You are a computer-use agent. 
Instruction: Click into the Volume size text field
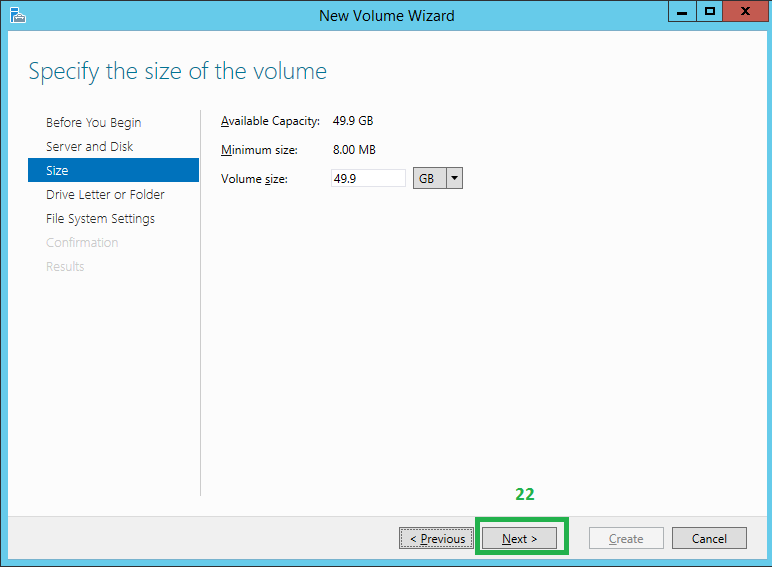[367, 178]
